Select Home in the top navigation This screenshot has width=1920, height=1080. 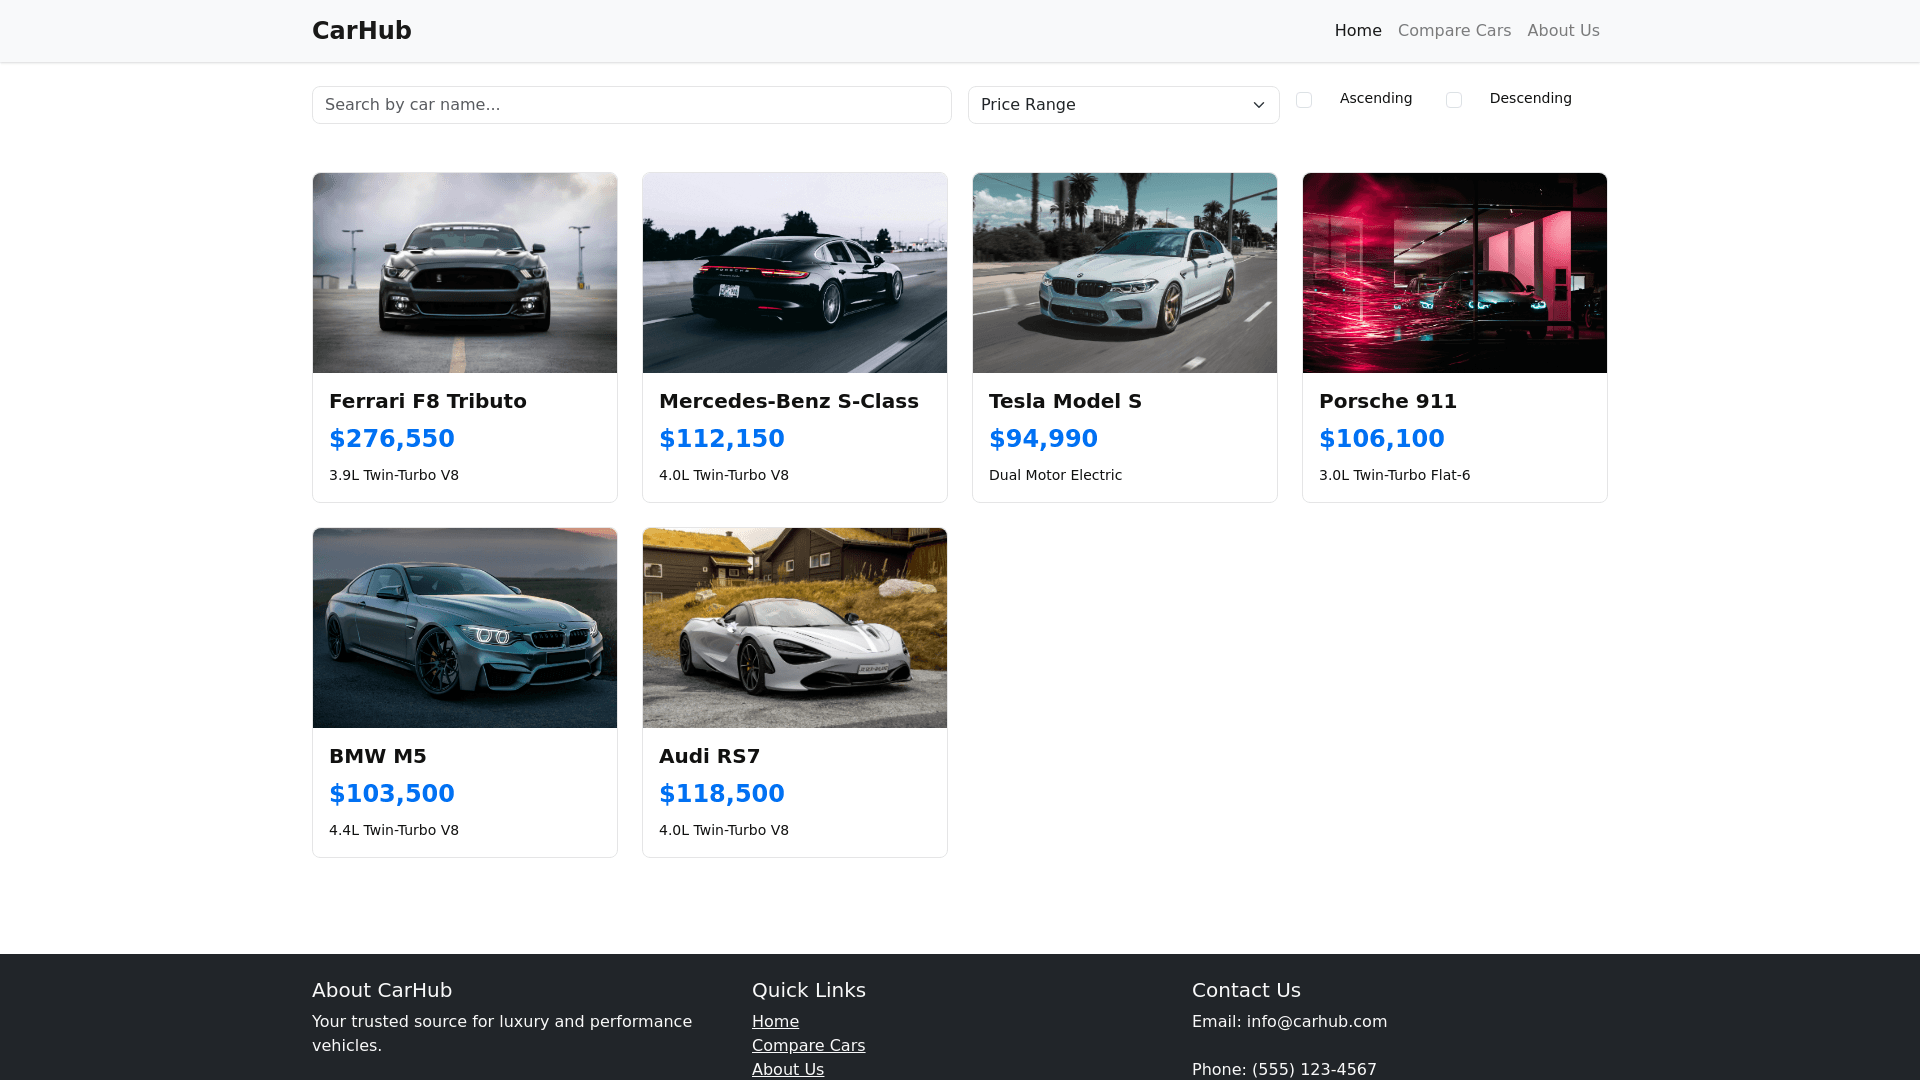pyautogui.click(x=1357, y=31)
